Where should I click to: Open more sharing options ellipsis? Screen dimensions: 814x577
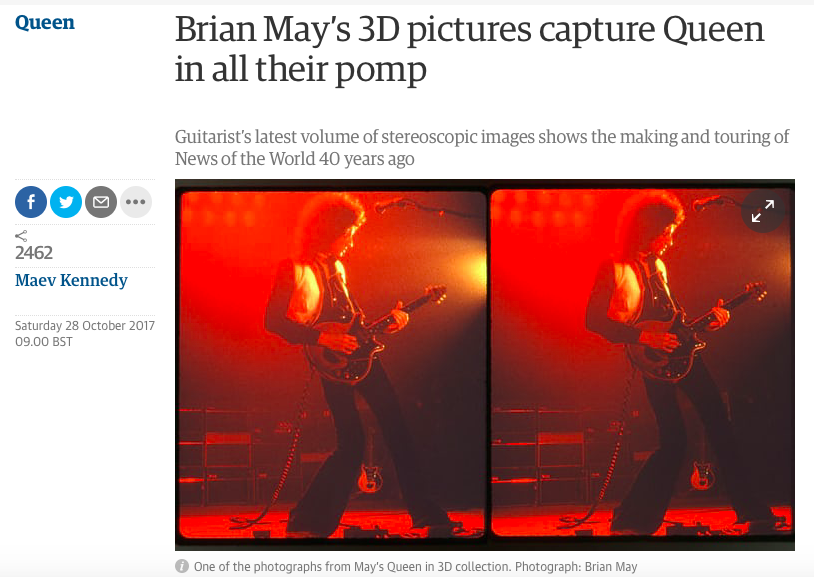coord(136,202)
